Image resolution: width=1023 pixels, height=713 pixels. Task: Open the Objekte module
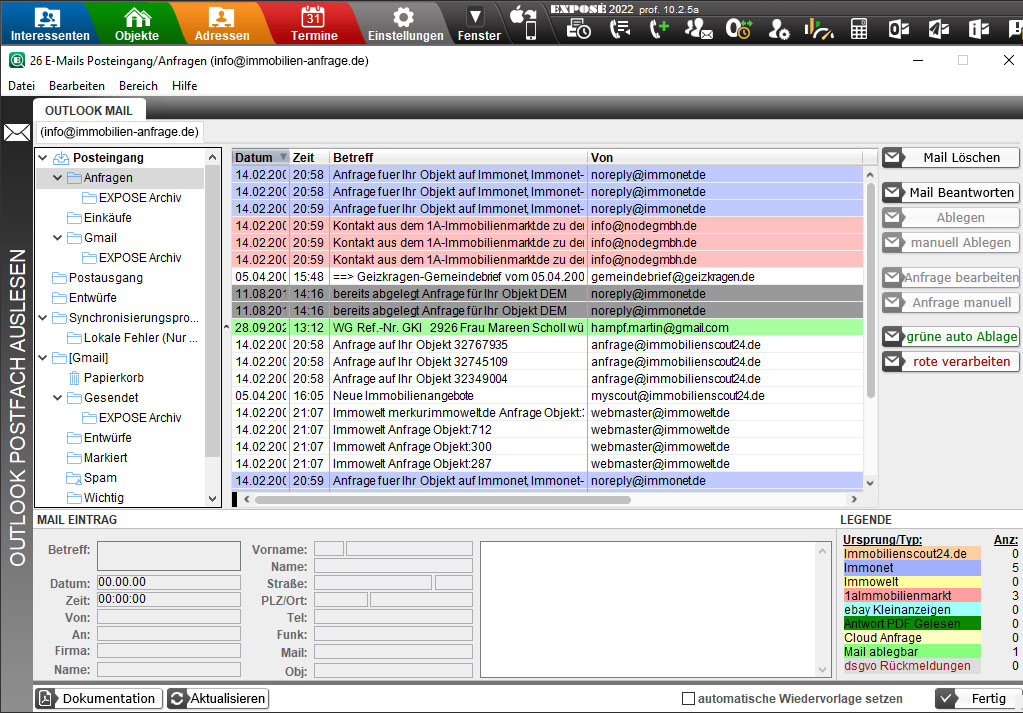(136, 23)
